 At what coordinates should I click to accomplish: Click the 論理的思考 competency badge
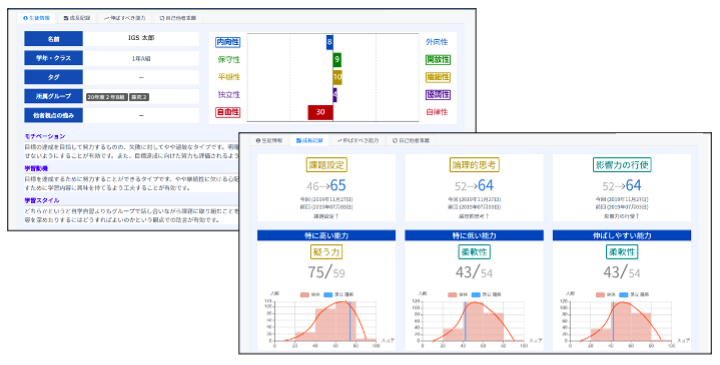474,165
